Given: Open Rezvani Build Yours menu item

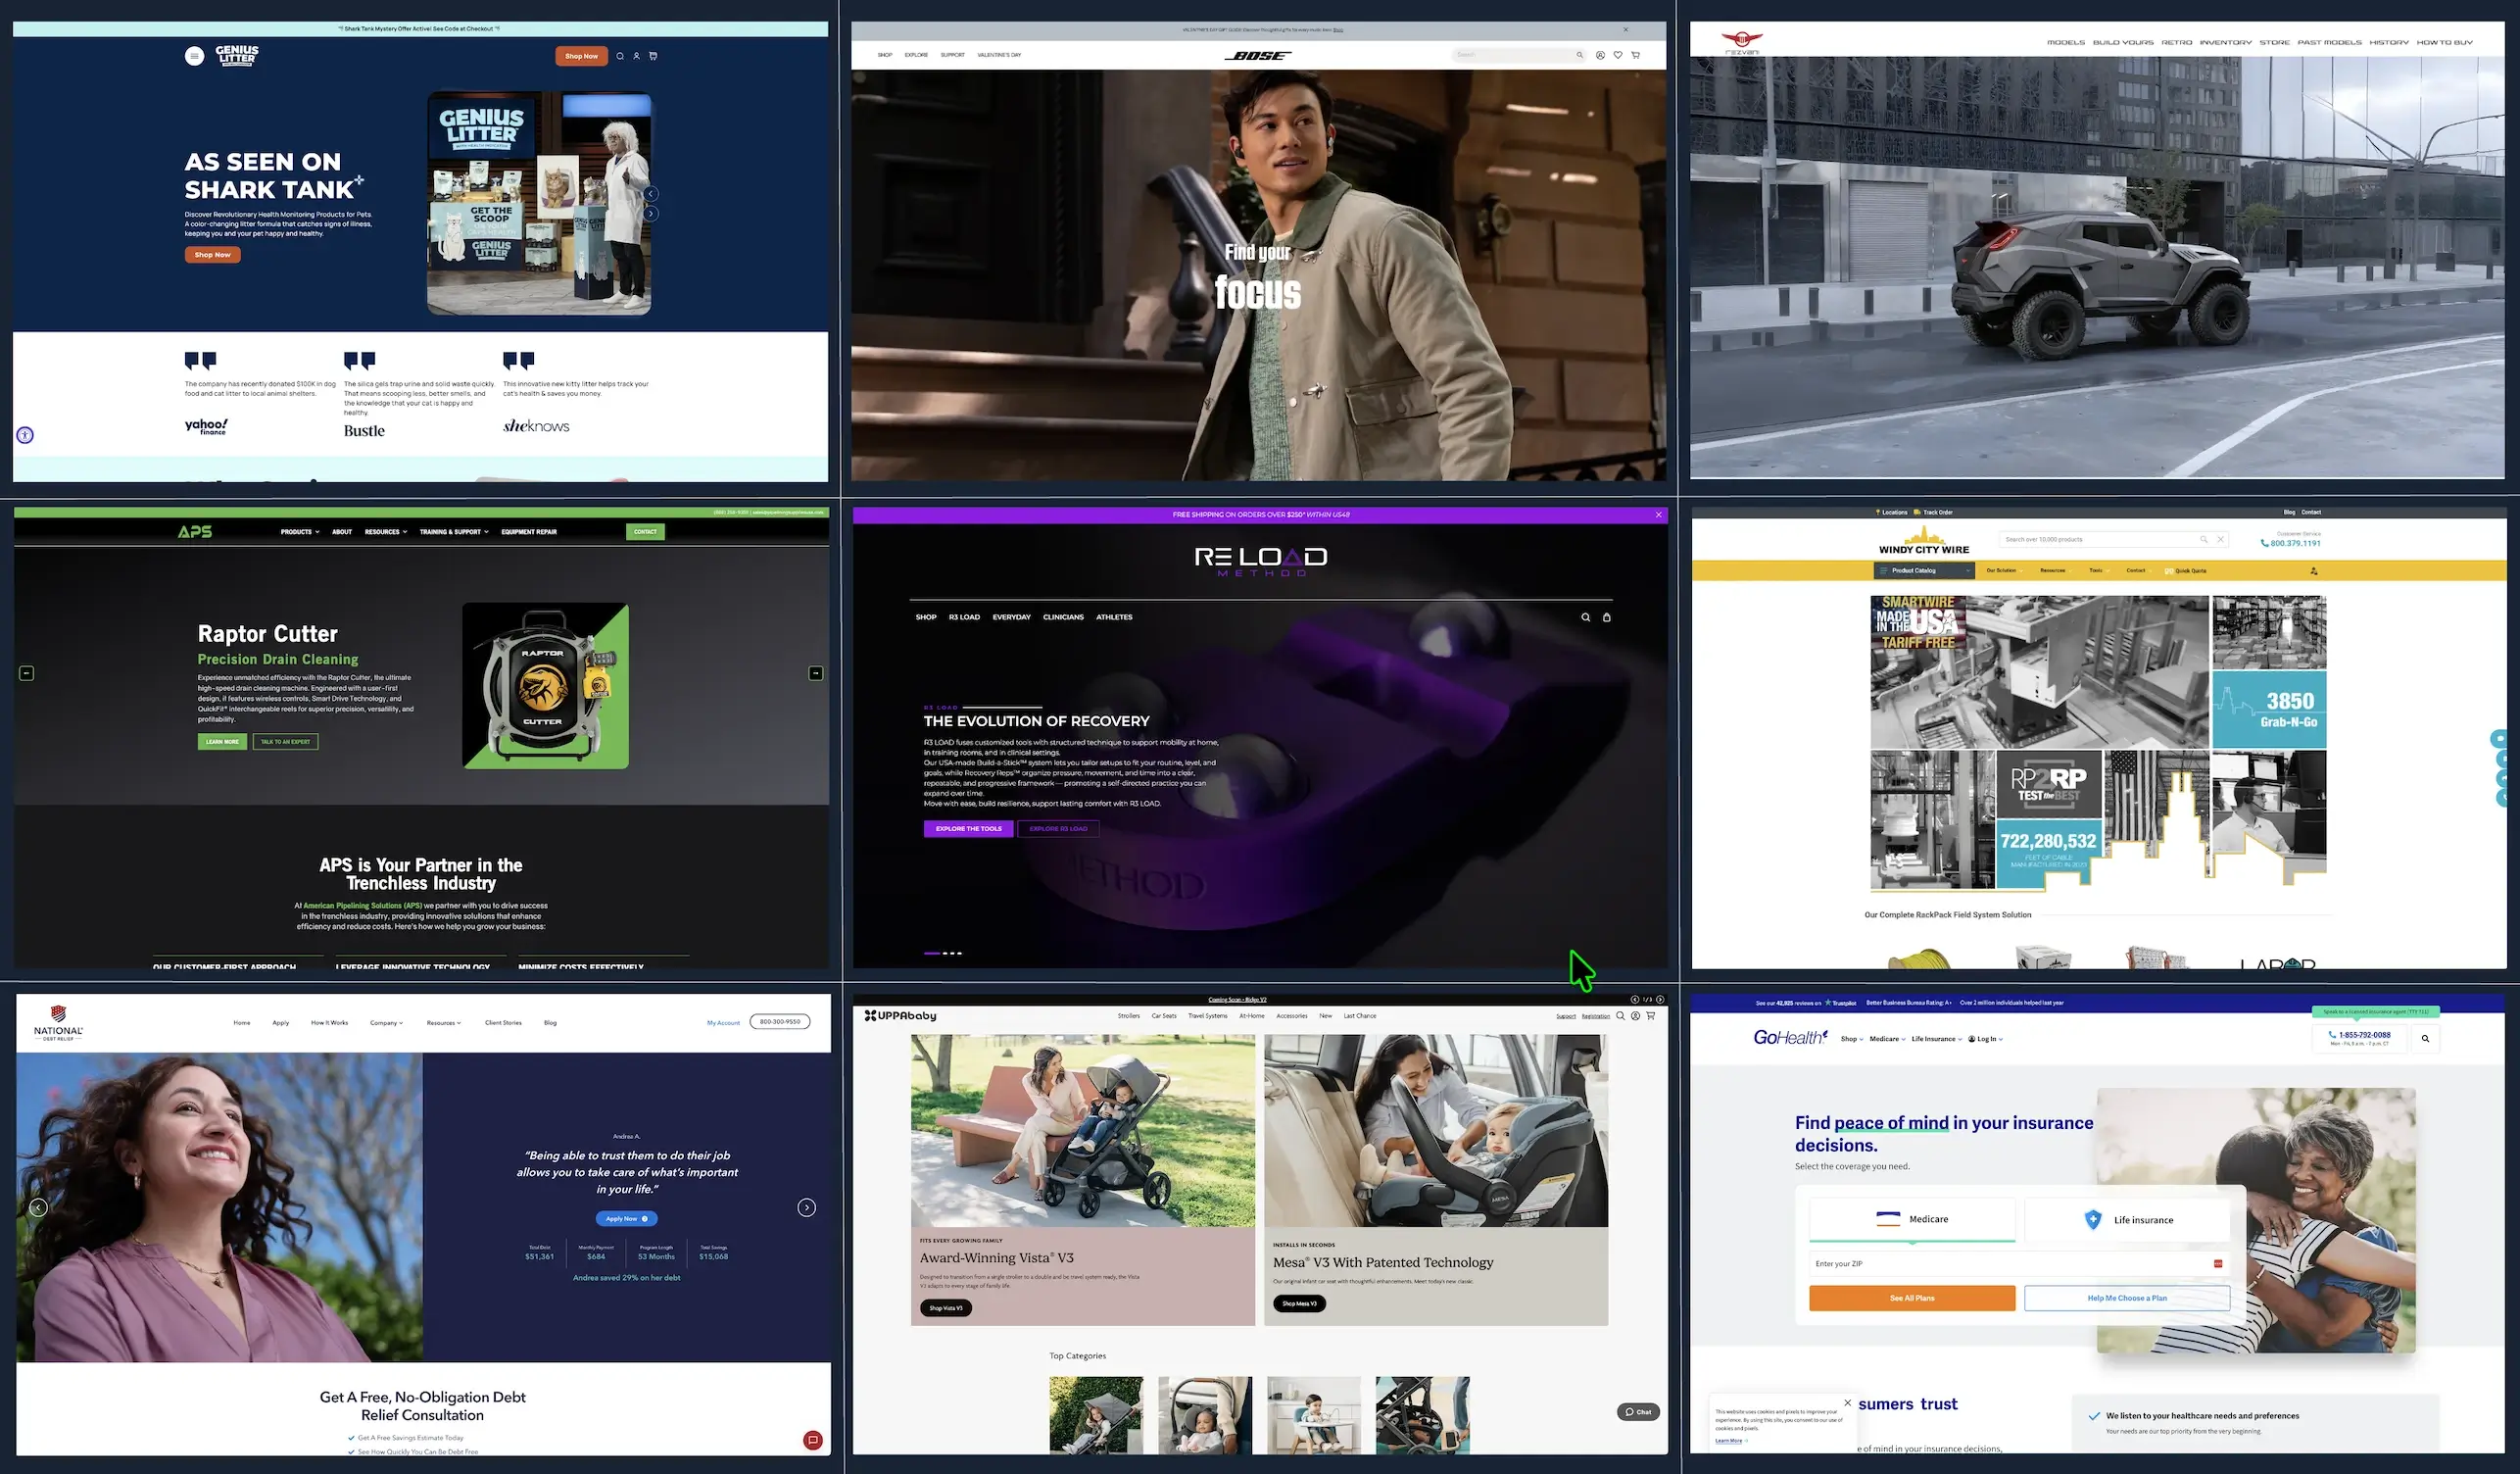Looking at the screenshot, I should [2123, 42].
